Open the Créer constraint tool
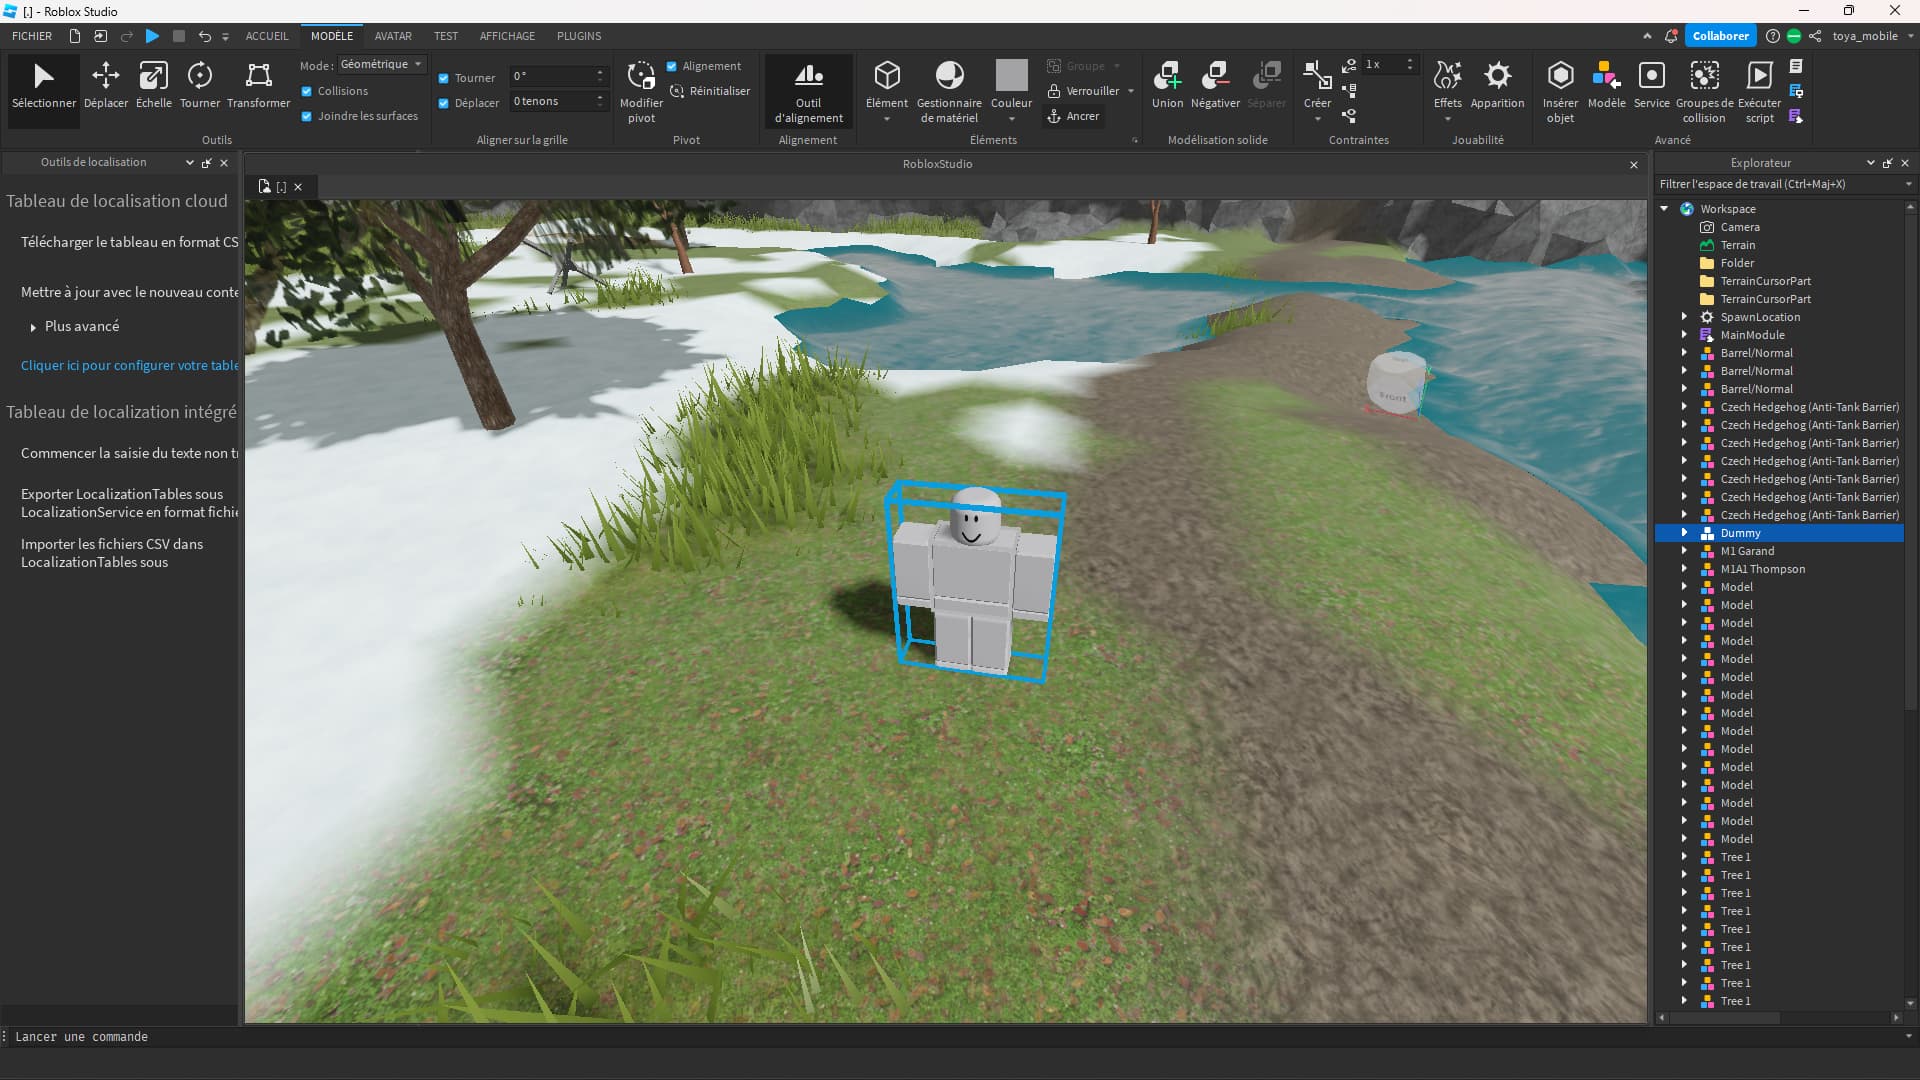 [x=1317, y=91]
